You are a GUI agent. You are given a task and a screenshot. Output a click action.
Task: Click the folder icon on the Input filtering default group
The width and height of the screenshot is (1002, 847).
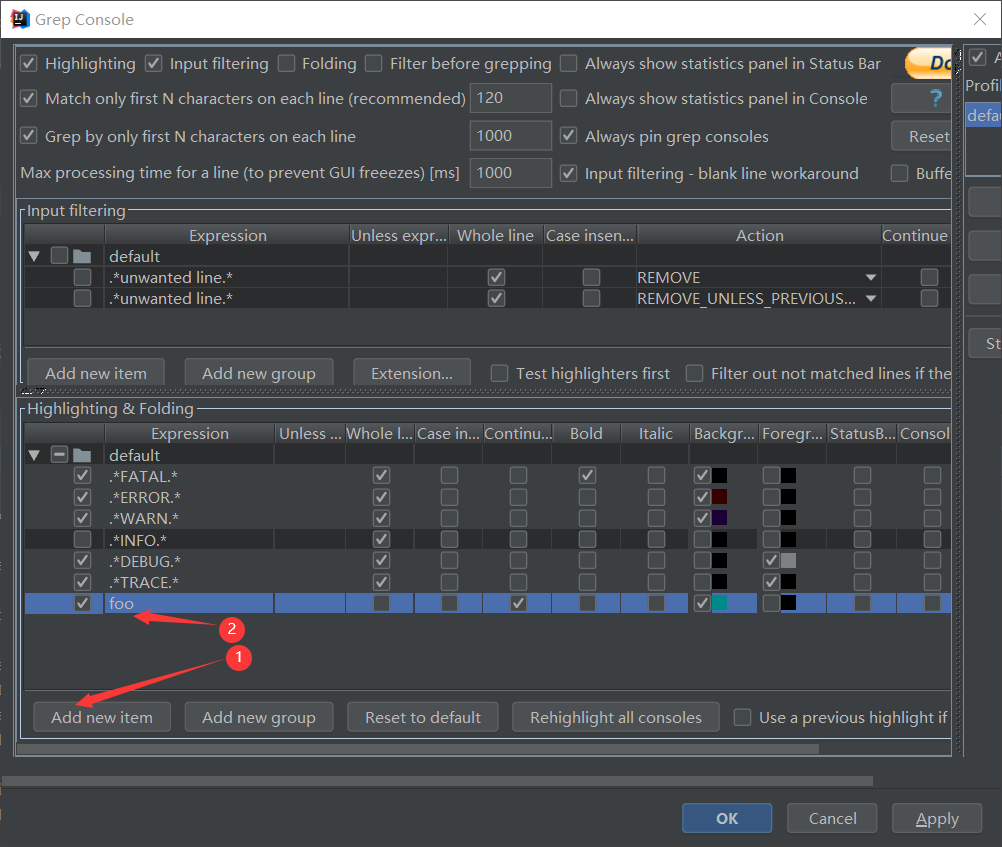(x=82, y=256)
